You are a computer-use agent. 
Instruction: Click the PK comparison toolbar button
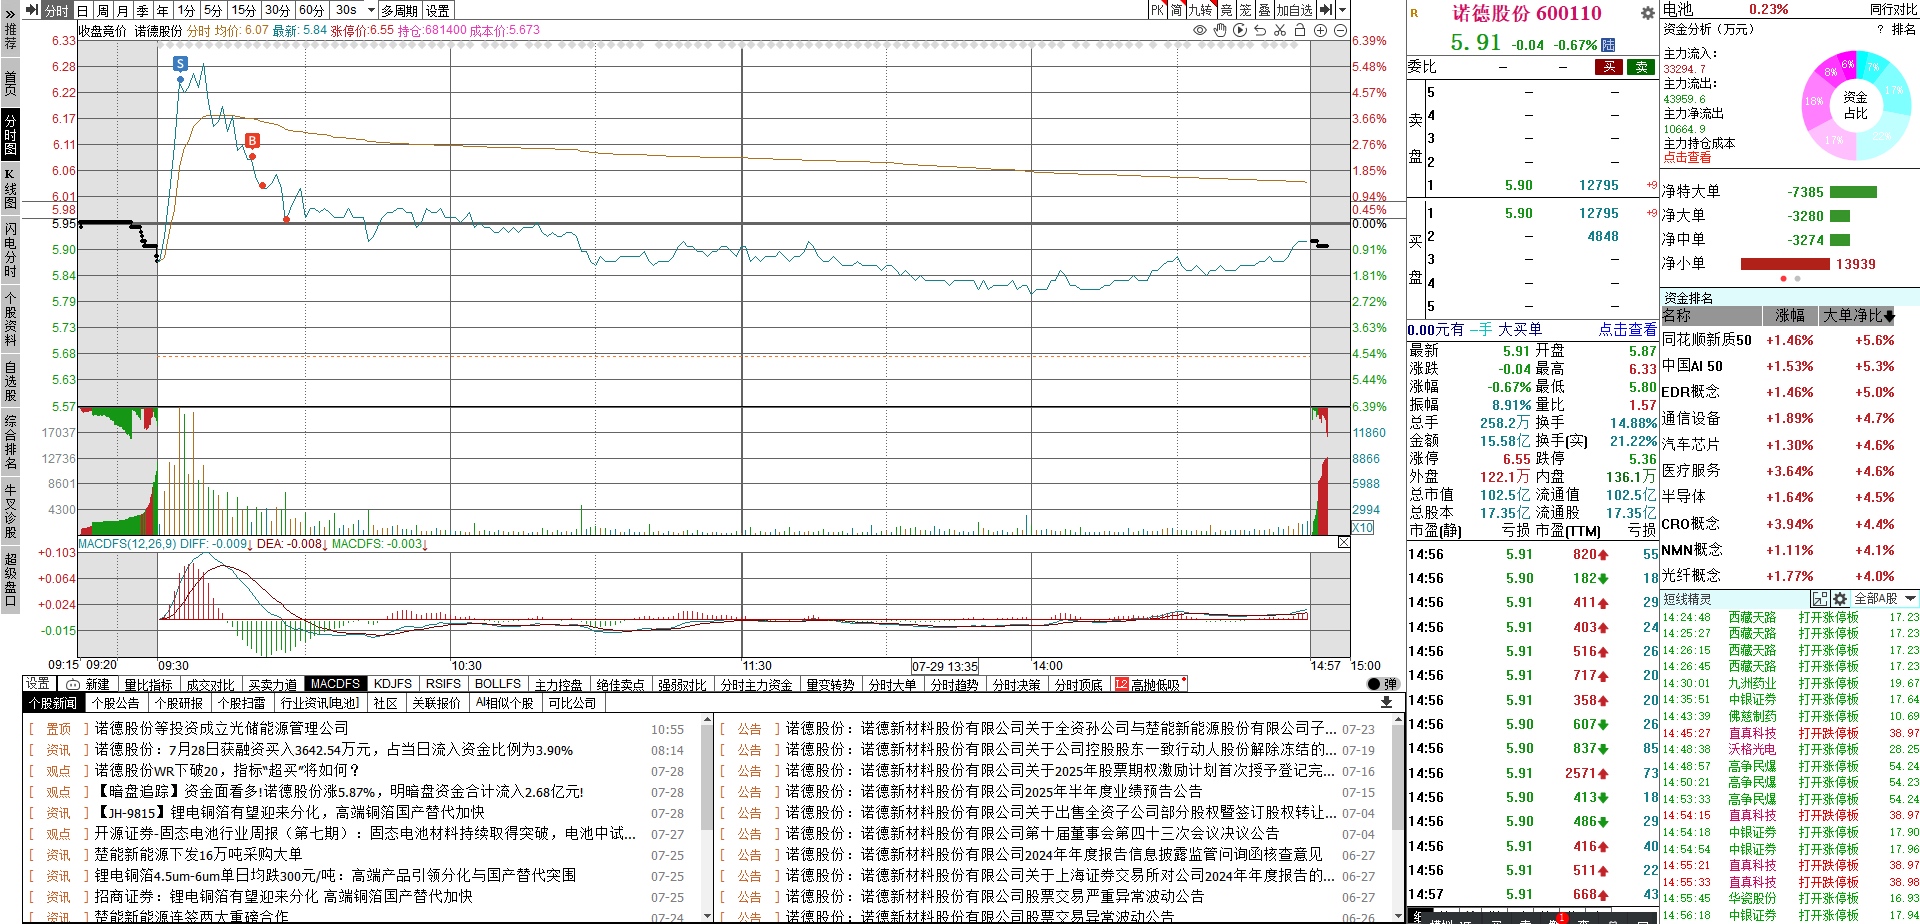coord(1157,10)
